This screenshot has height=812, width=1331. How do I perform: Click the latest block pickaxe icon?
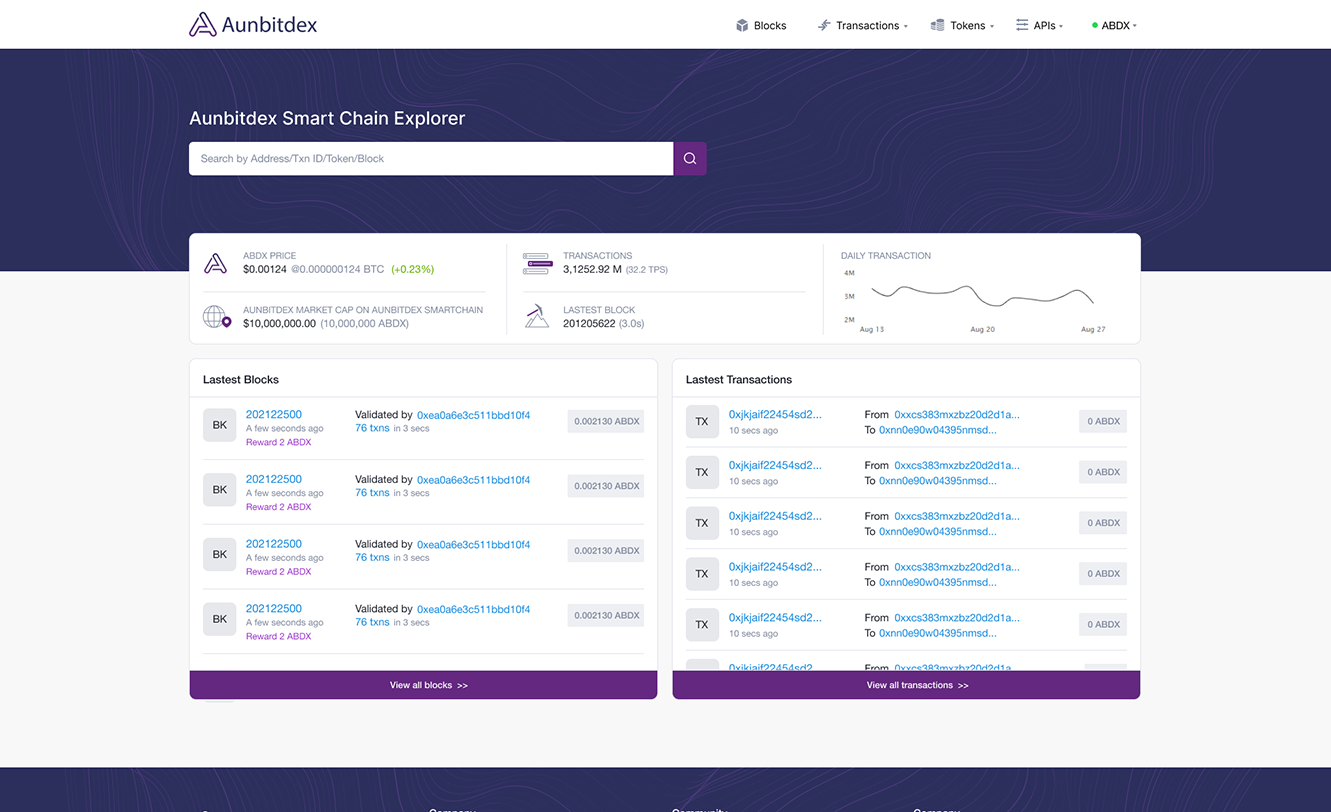[537, 317]
